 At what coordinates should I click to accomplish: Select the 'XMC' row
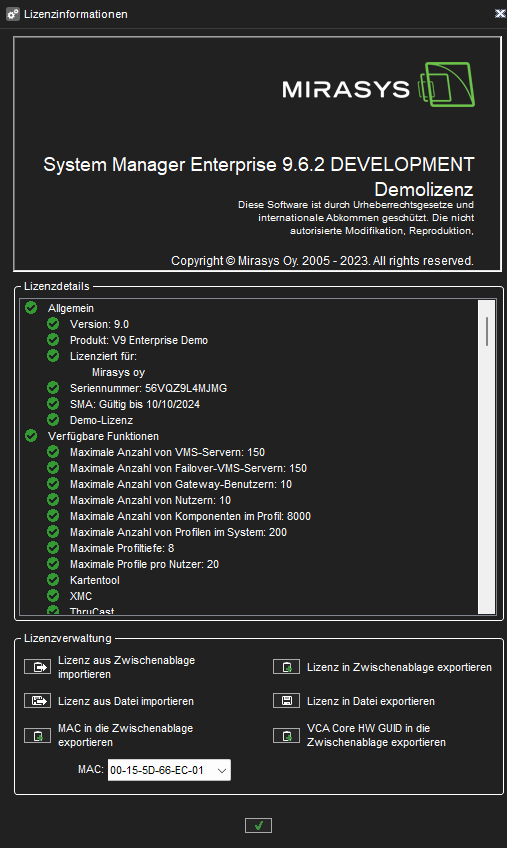[x=81, y=597]
